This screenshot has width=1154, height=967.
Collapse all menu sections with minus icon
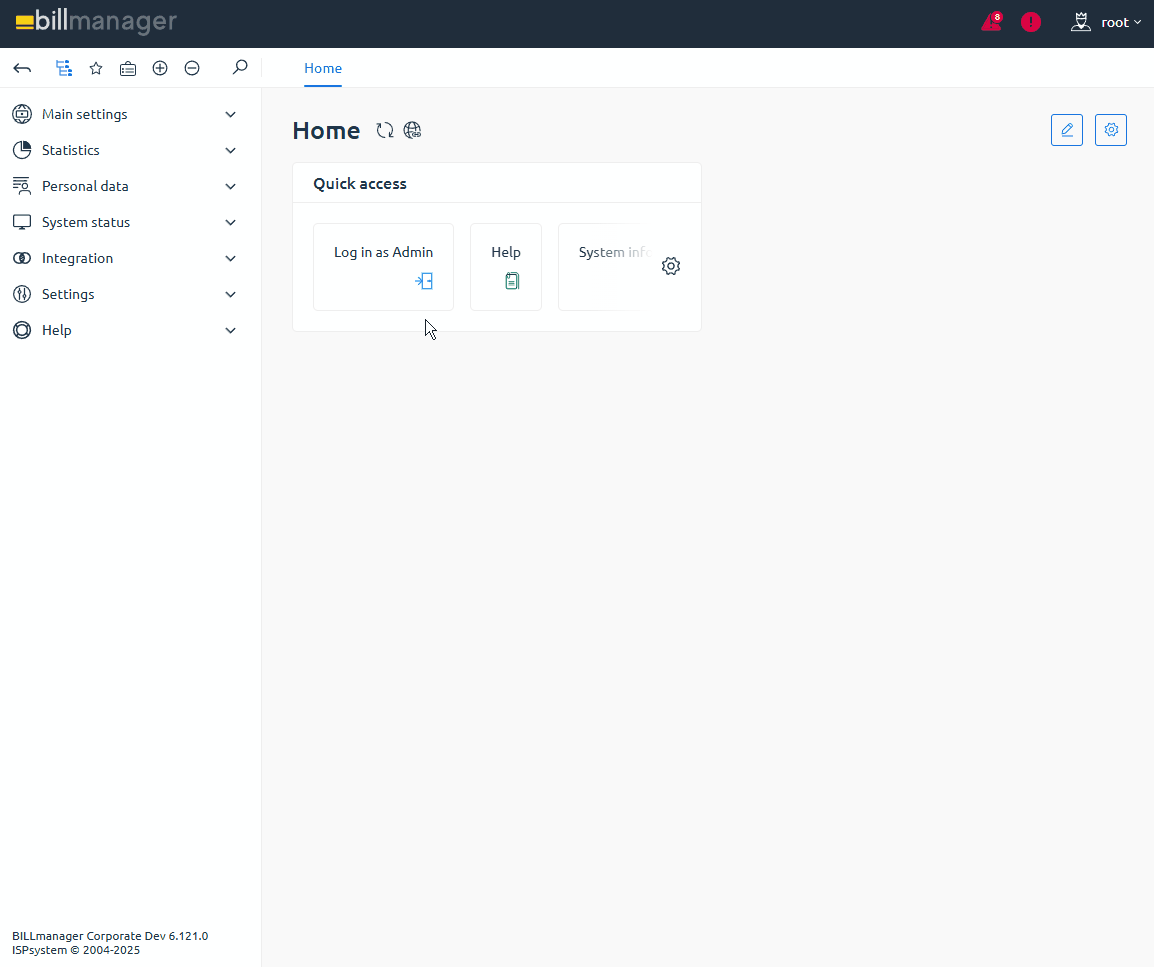(x=192, y=68)
